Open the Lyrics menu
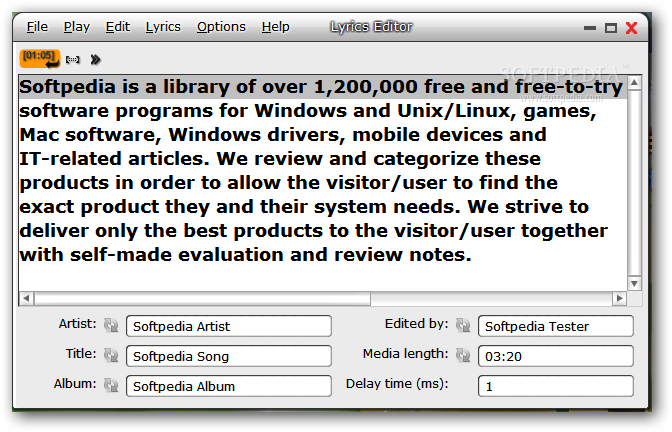Viewport: 672px width, 432px height. pyautogui.click(x=163, y=27)
